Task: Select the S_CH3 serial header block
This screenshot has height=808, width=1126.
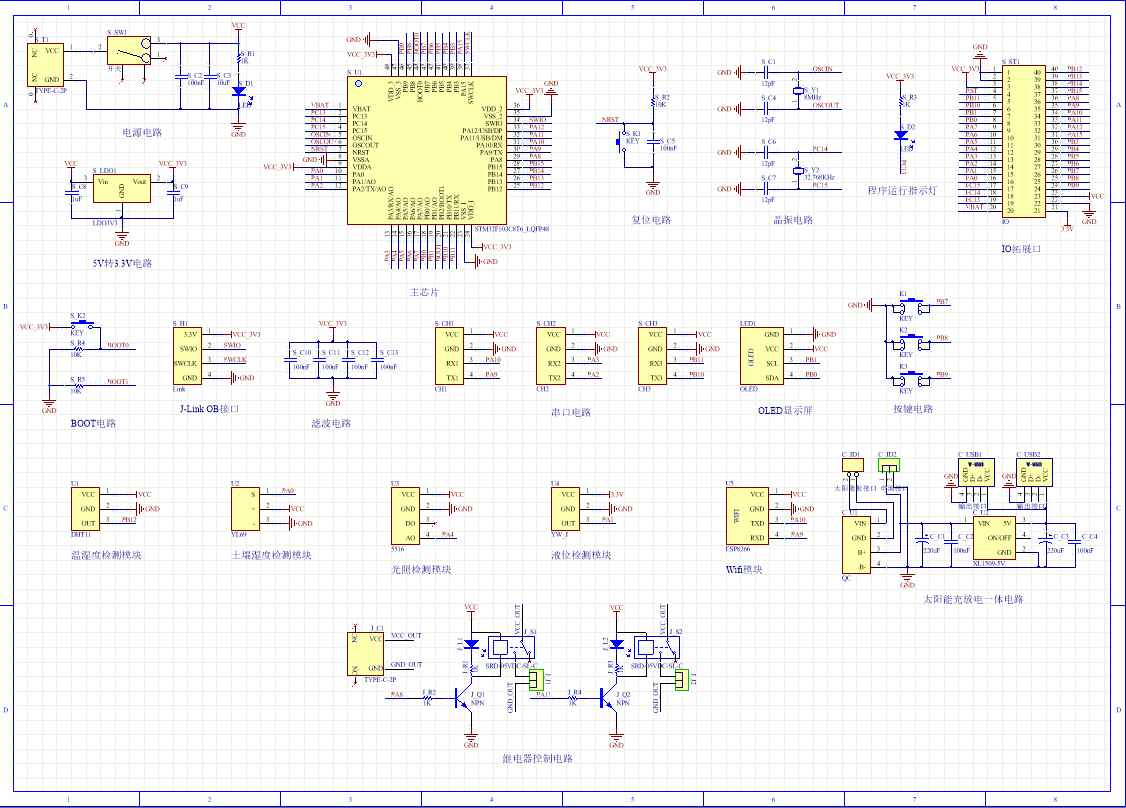Action: [x=653, y=356]
